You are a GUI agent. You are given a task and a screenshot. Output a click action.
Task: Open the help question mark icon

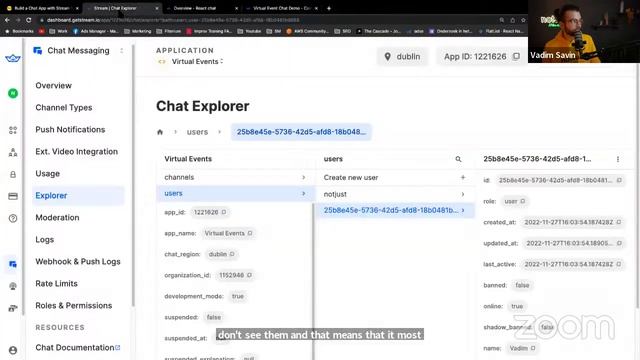click(13, 218)
